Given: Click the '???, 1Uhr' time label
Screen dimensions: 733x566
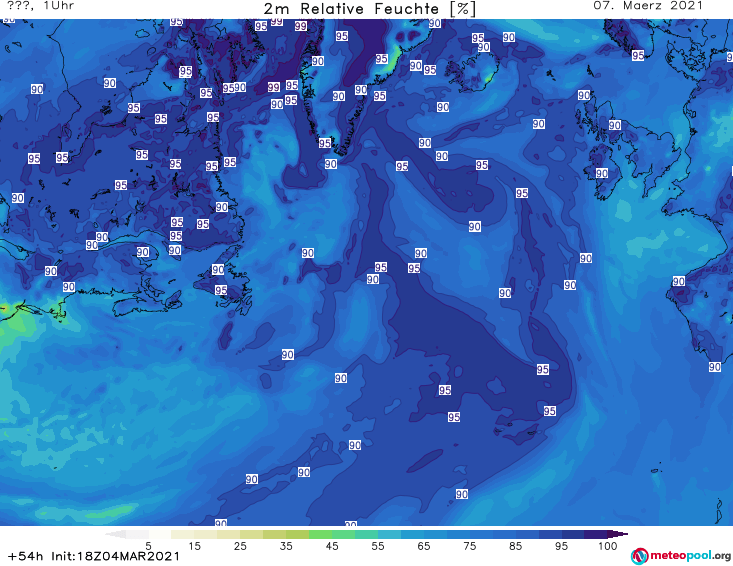Looking at the screenshot, I should pyautogui.click(x=41, y=6).
